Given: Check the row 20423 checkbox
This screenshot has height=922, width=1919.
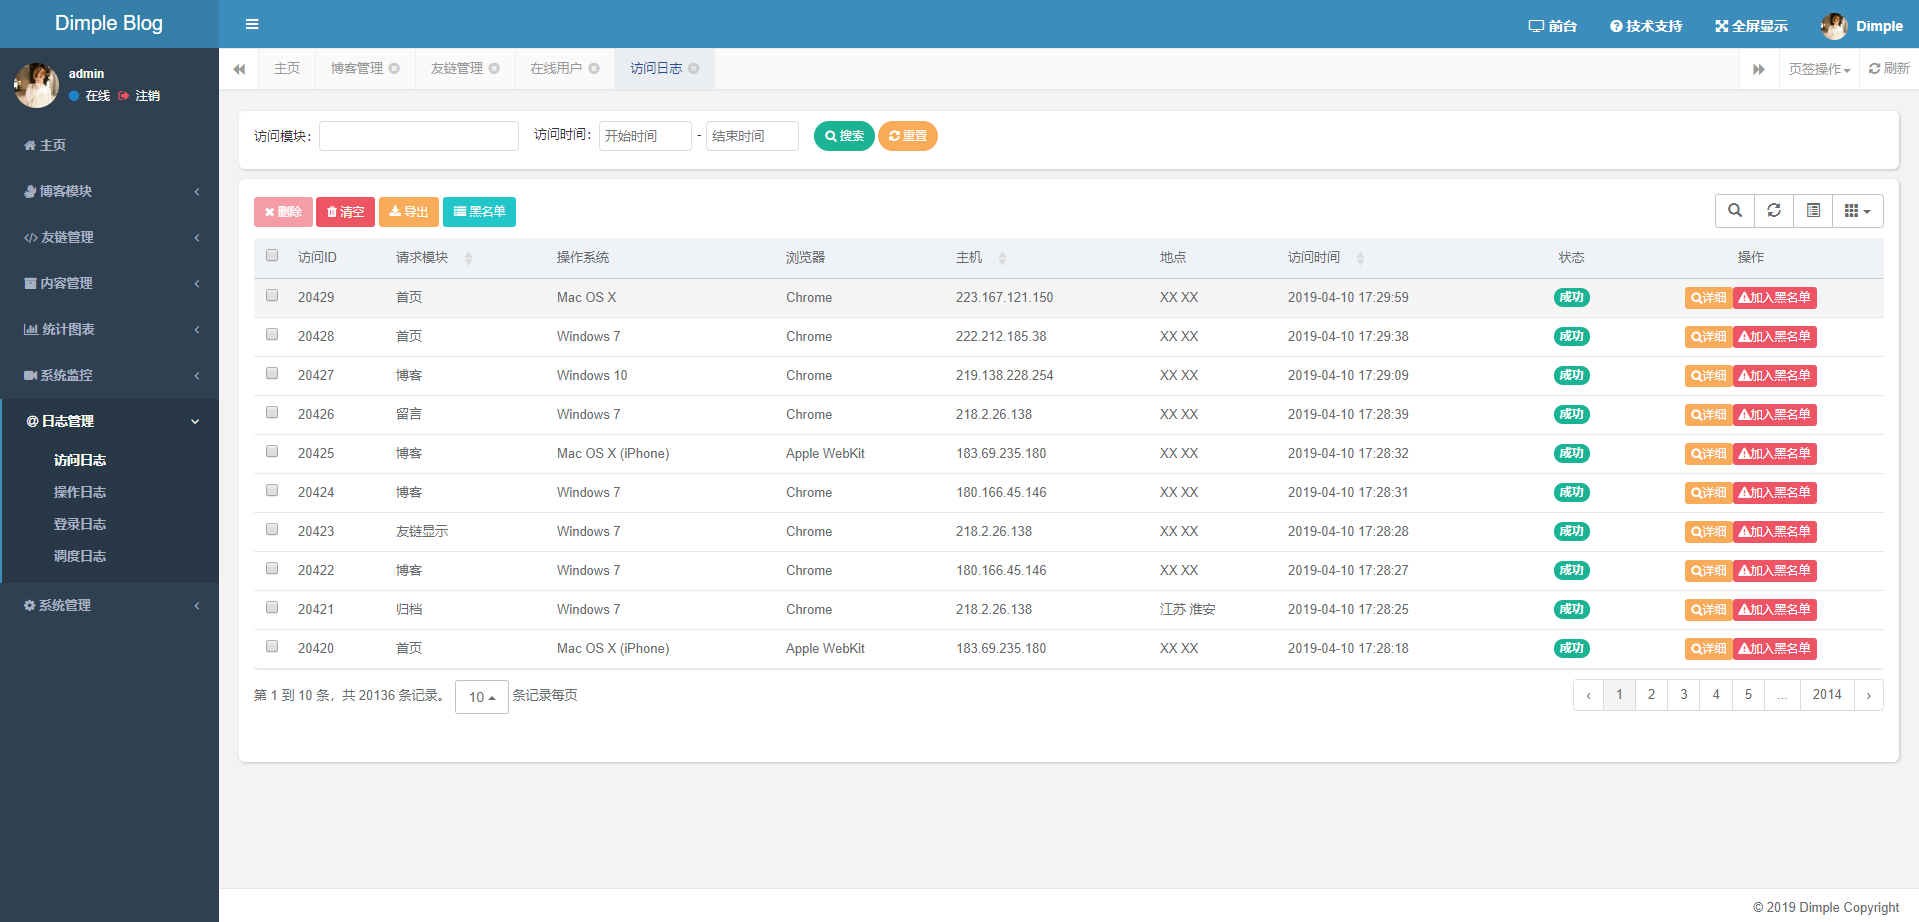Looking at the screenshot, I should tap(272, 529).
